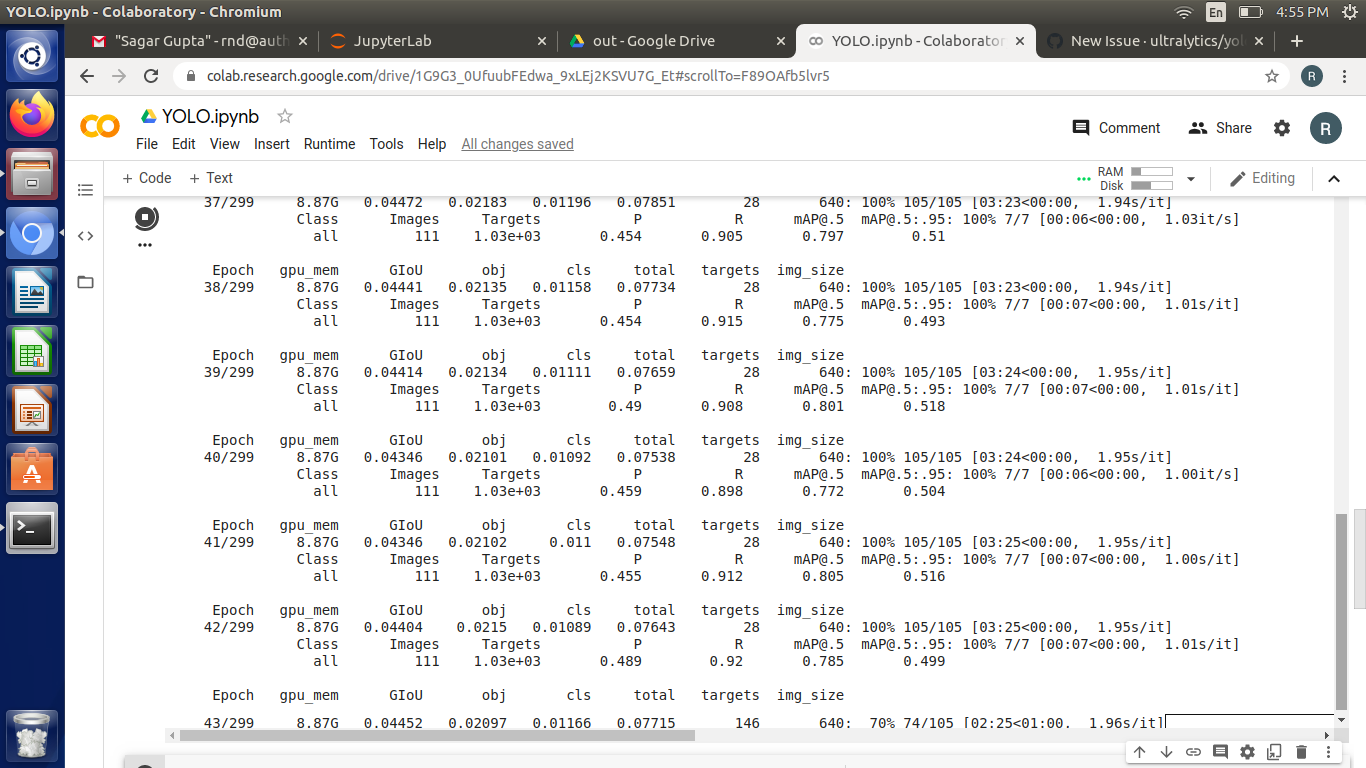Star the YOLO.ipynb notebook

285,116
